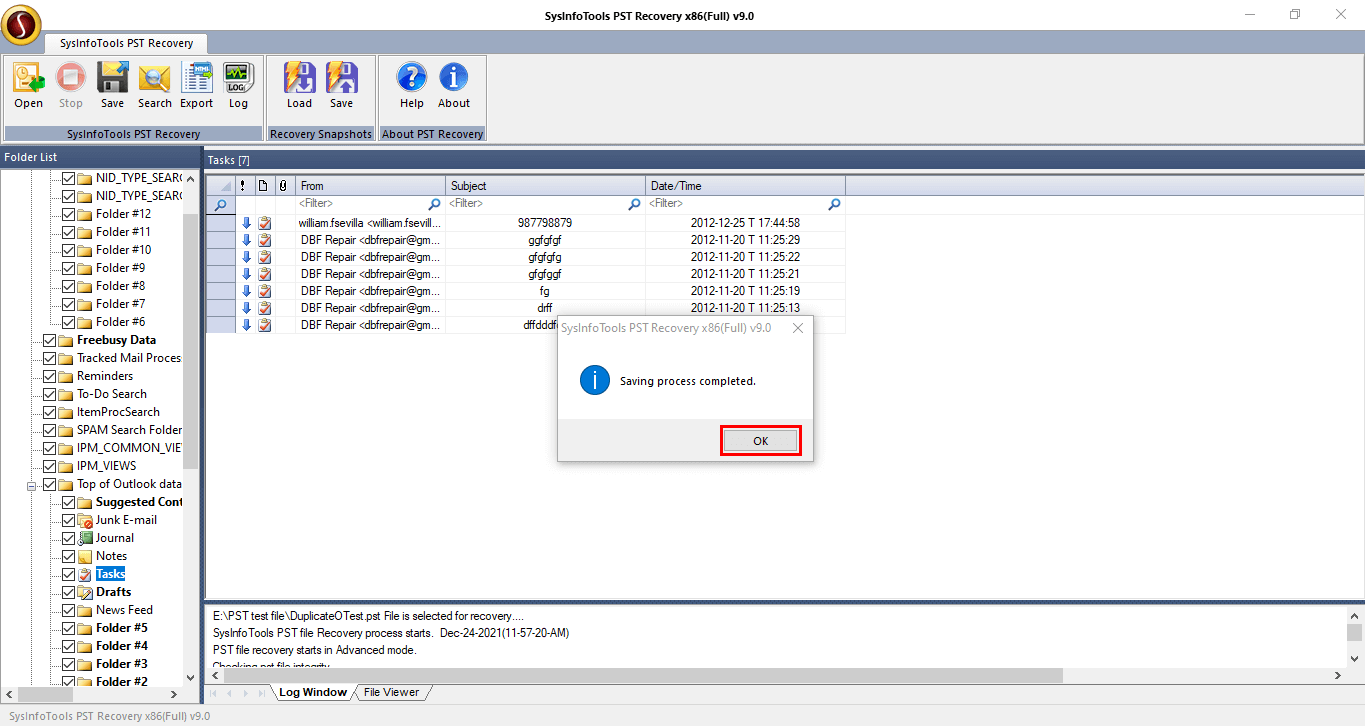Click the About icon
1365x726 pixels.
tap(454, 78)
